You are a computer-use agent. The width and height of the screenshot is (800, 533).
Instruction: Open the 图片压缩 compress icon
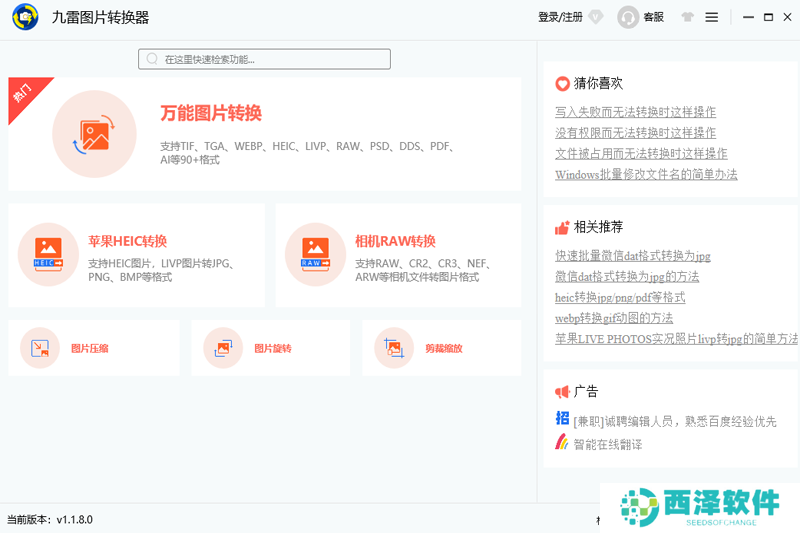(40, 348)
